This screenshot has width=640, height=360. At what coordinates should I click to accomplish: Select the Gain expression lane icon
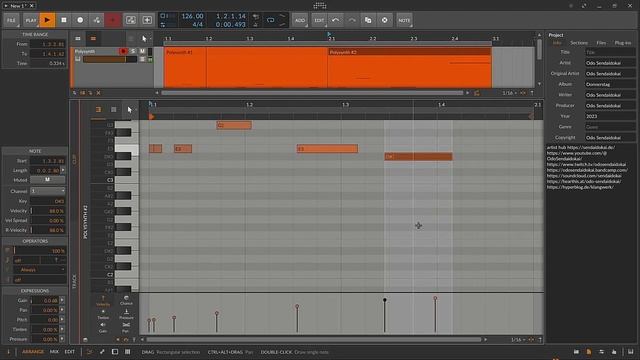click(103, 327)
